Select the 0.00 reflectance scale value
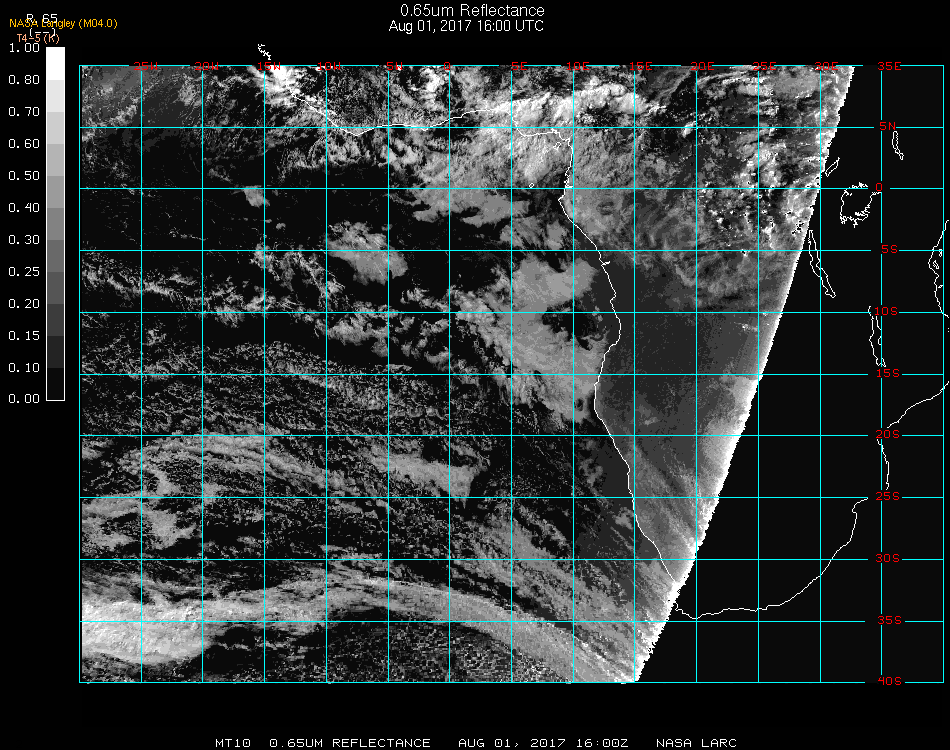Viewport: 950px width, 750px height. point(24,399)
